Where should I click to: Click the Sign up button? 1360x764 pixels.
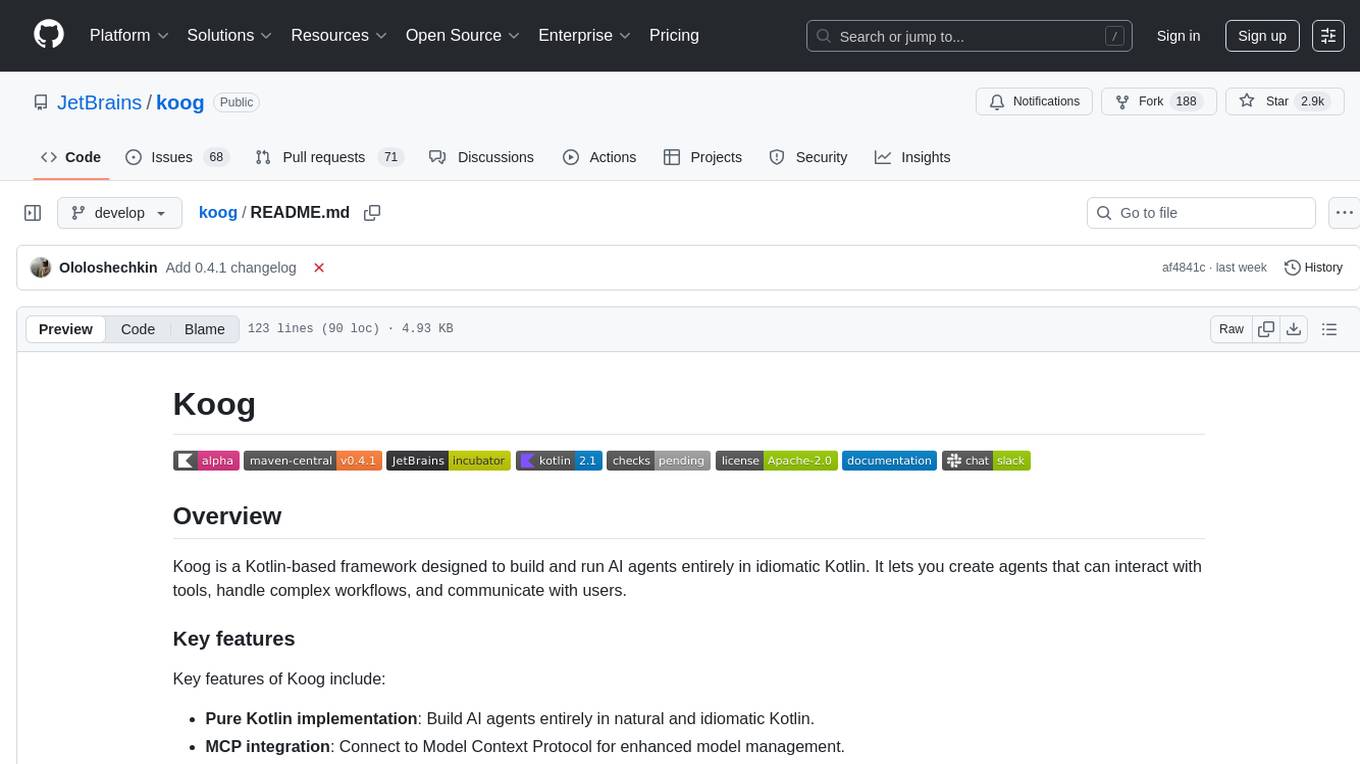coord(1262,36)
